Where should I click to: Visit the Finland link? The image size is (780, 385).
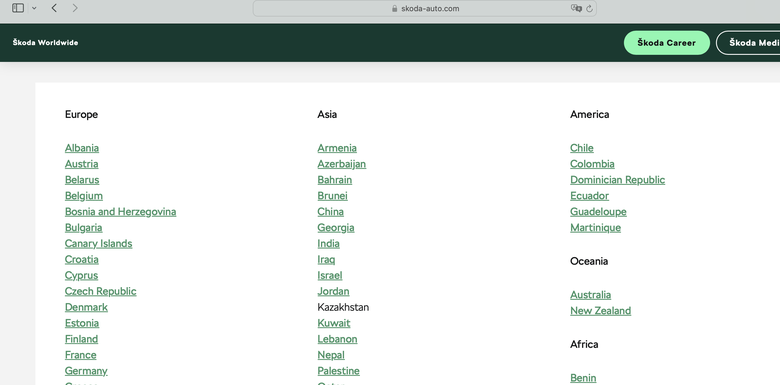click(82, 339)
